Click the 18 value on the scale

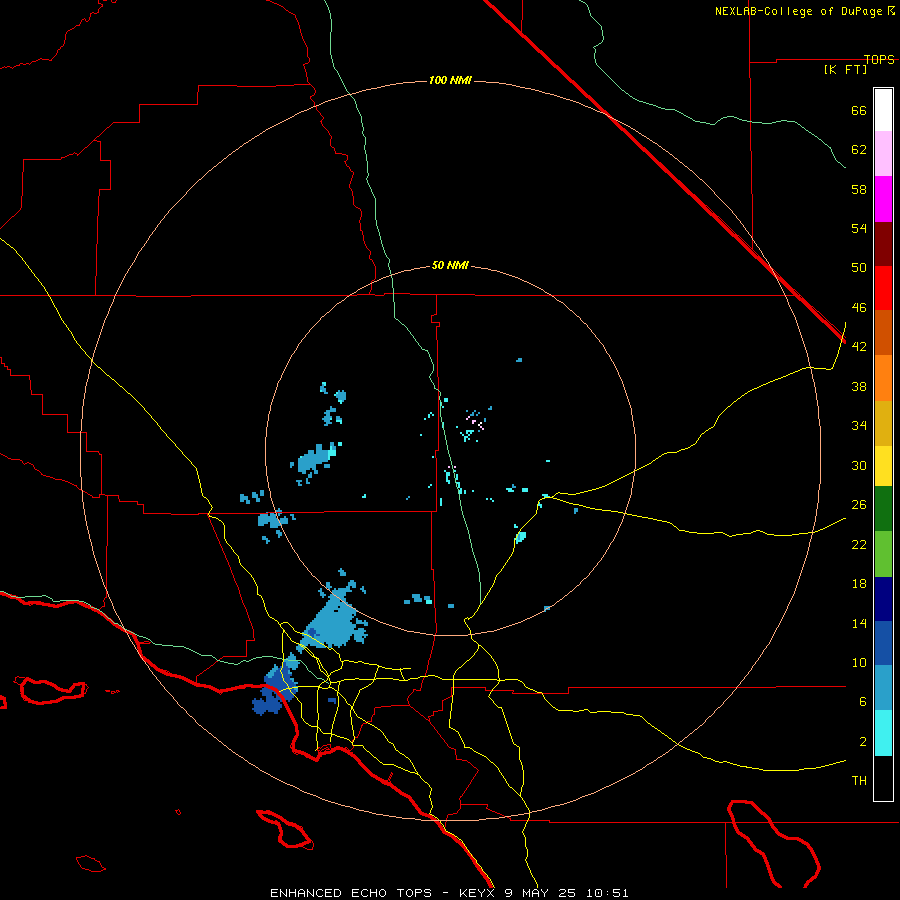(859, 584)
